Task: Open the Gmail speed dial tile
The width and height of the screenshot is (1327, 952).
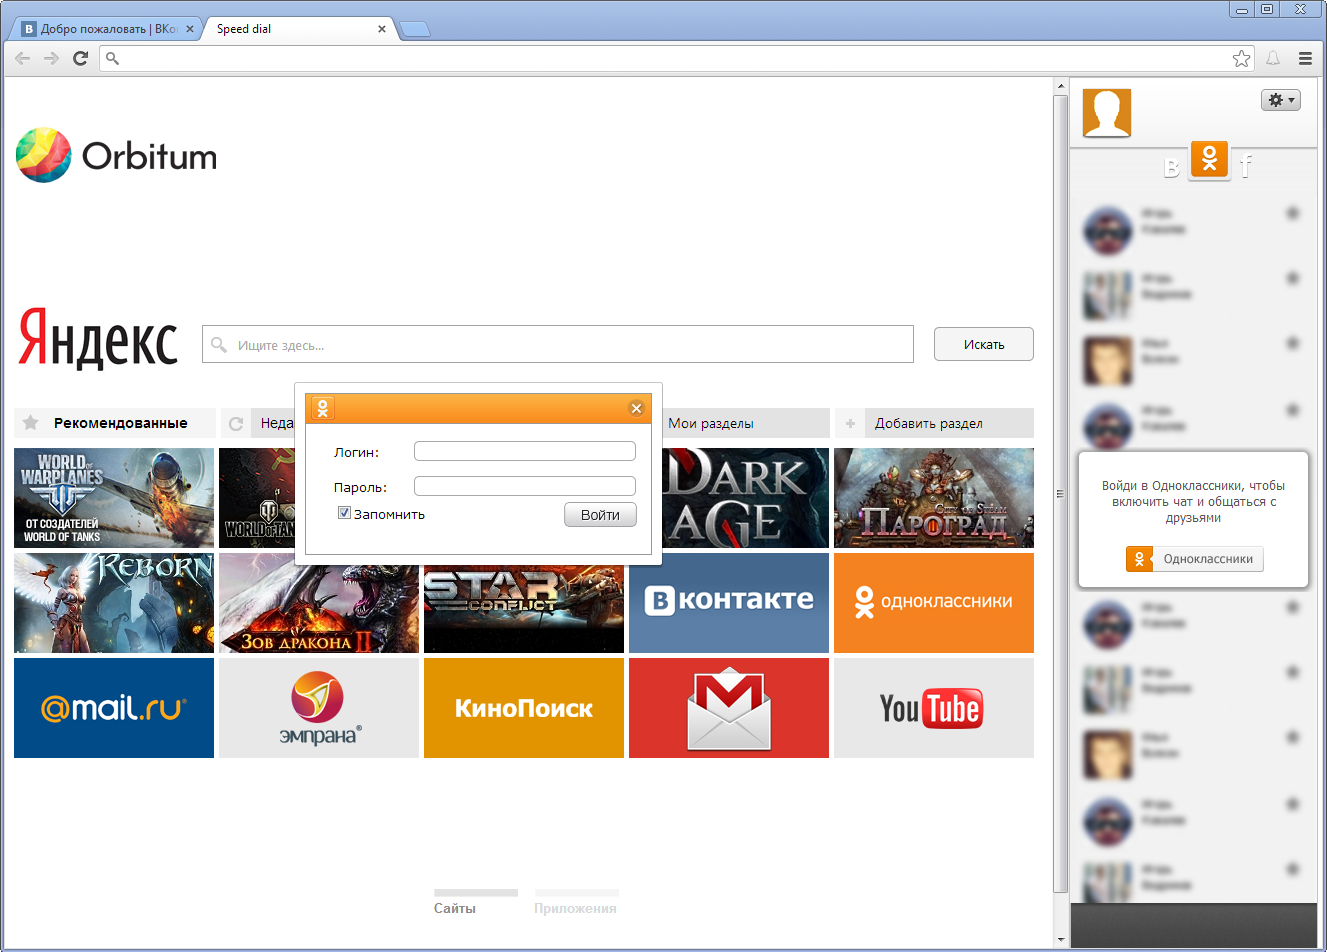Action: [x=729, y=708]
